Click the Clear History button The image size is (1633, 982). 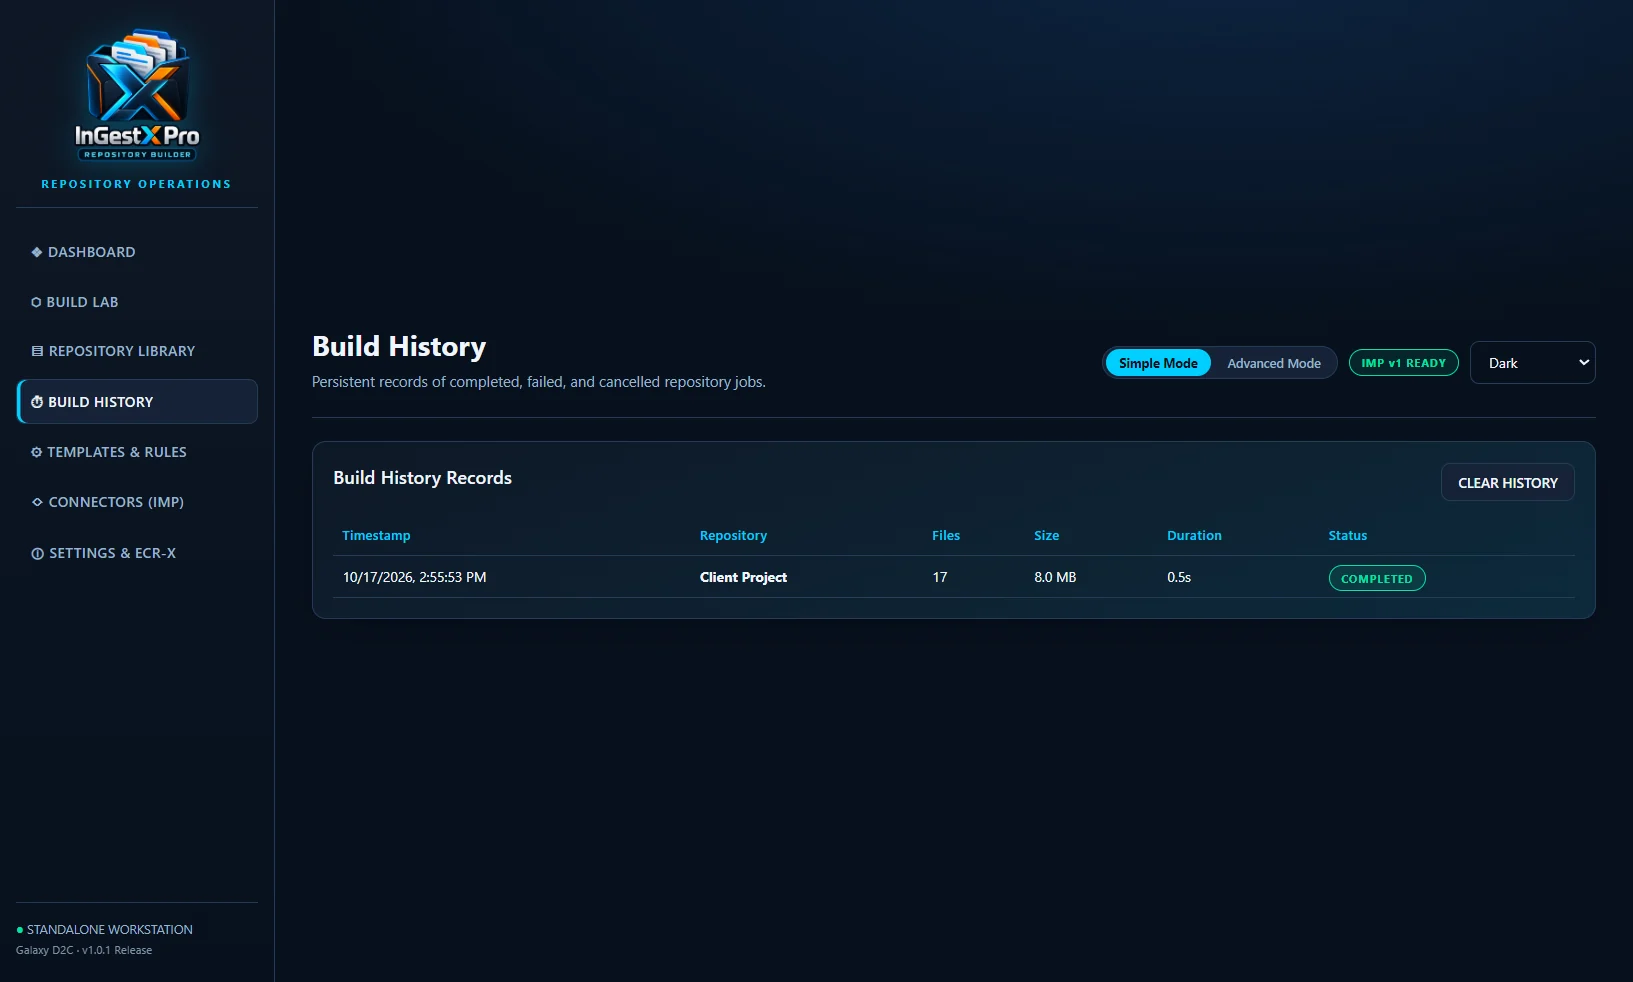tap(1507, 482)
